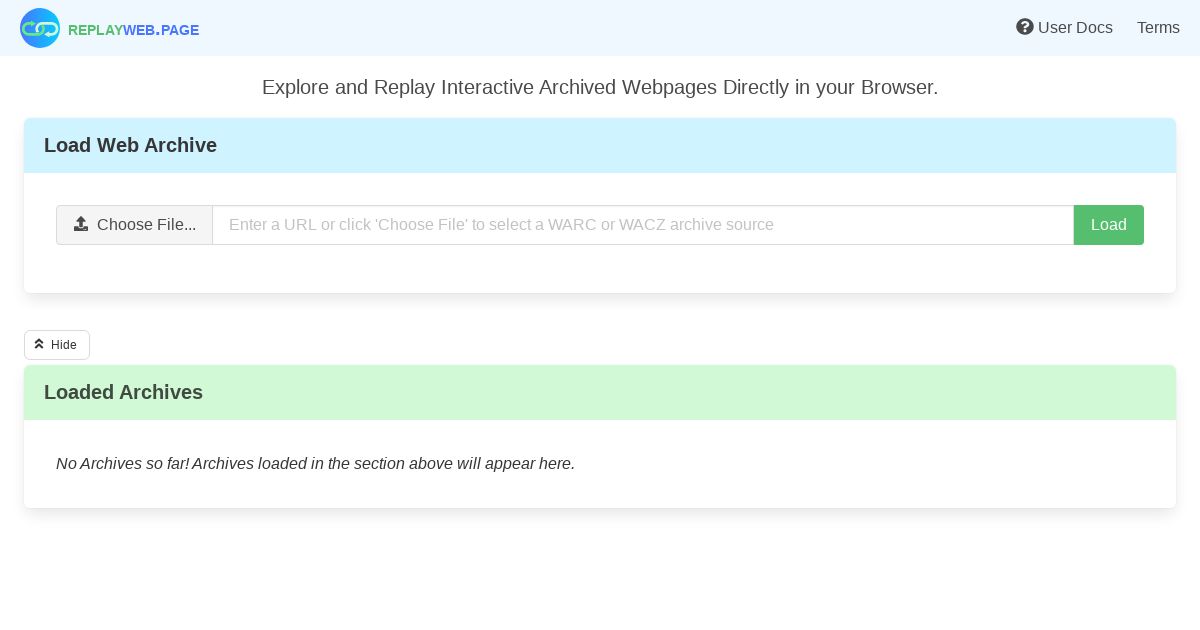Image resolution: width=1200 pixels, height=630 pixels.
Task: Click empty space below the URL input row
Action: point(600,269)
